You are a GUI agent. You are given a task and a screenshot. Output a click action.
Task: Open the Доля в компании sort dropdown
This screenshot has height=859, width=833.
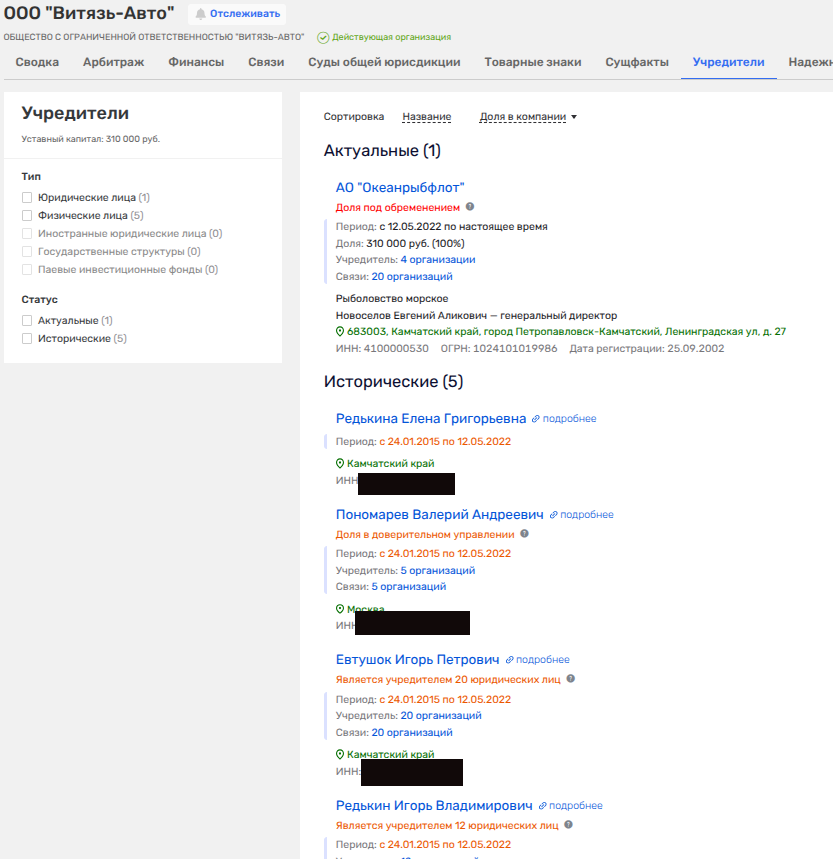pyautogui.click(x=528, y=117)
